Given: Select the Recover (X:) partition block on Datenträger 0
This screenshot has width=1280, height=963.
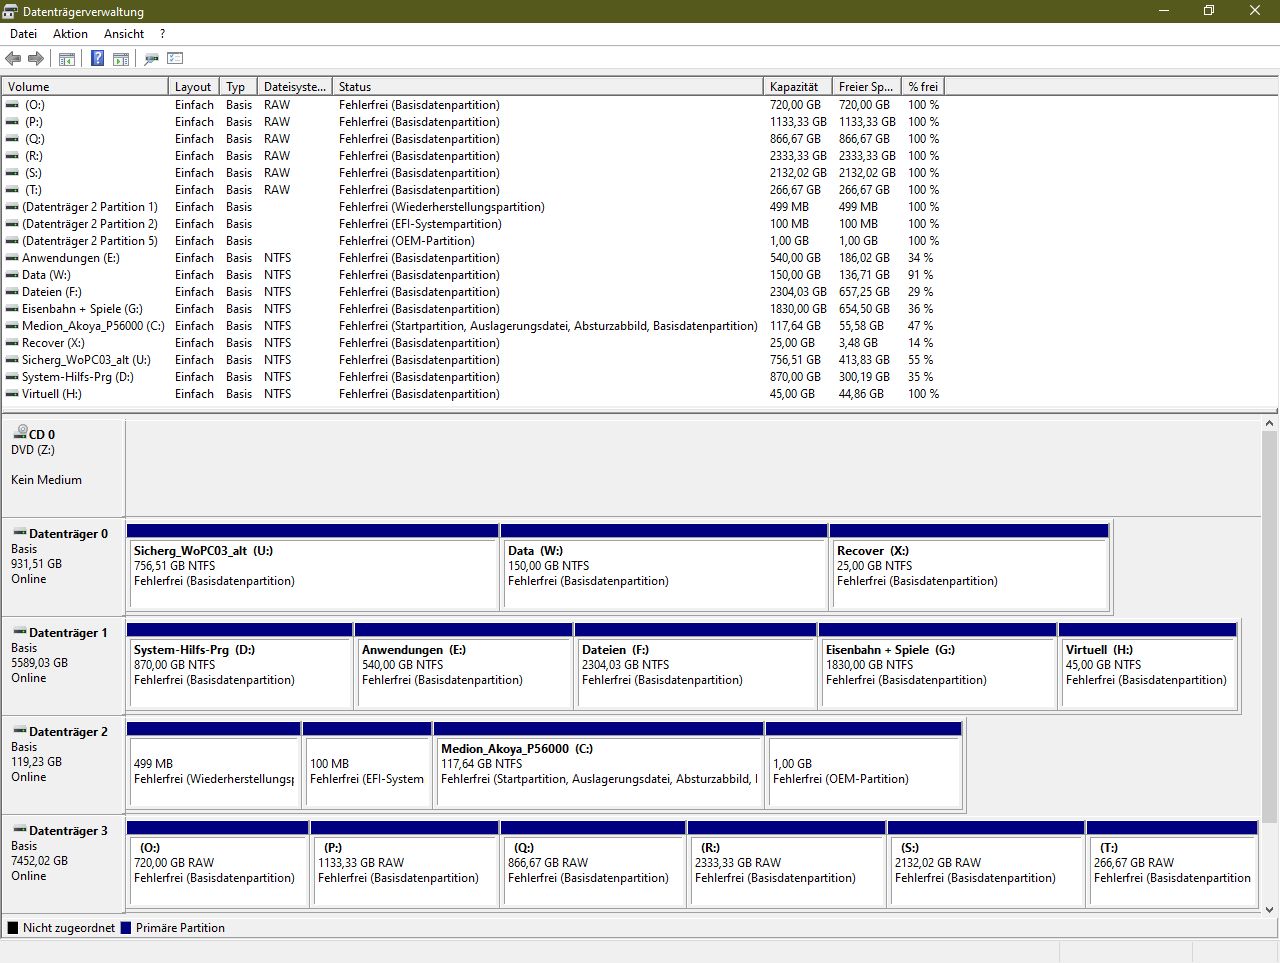Looking at the screenshot, I should [x=969, y=566].
